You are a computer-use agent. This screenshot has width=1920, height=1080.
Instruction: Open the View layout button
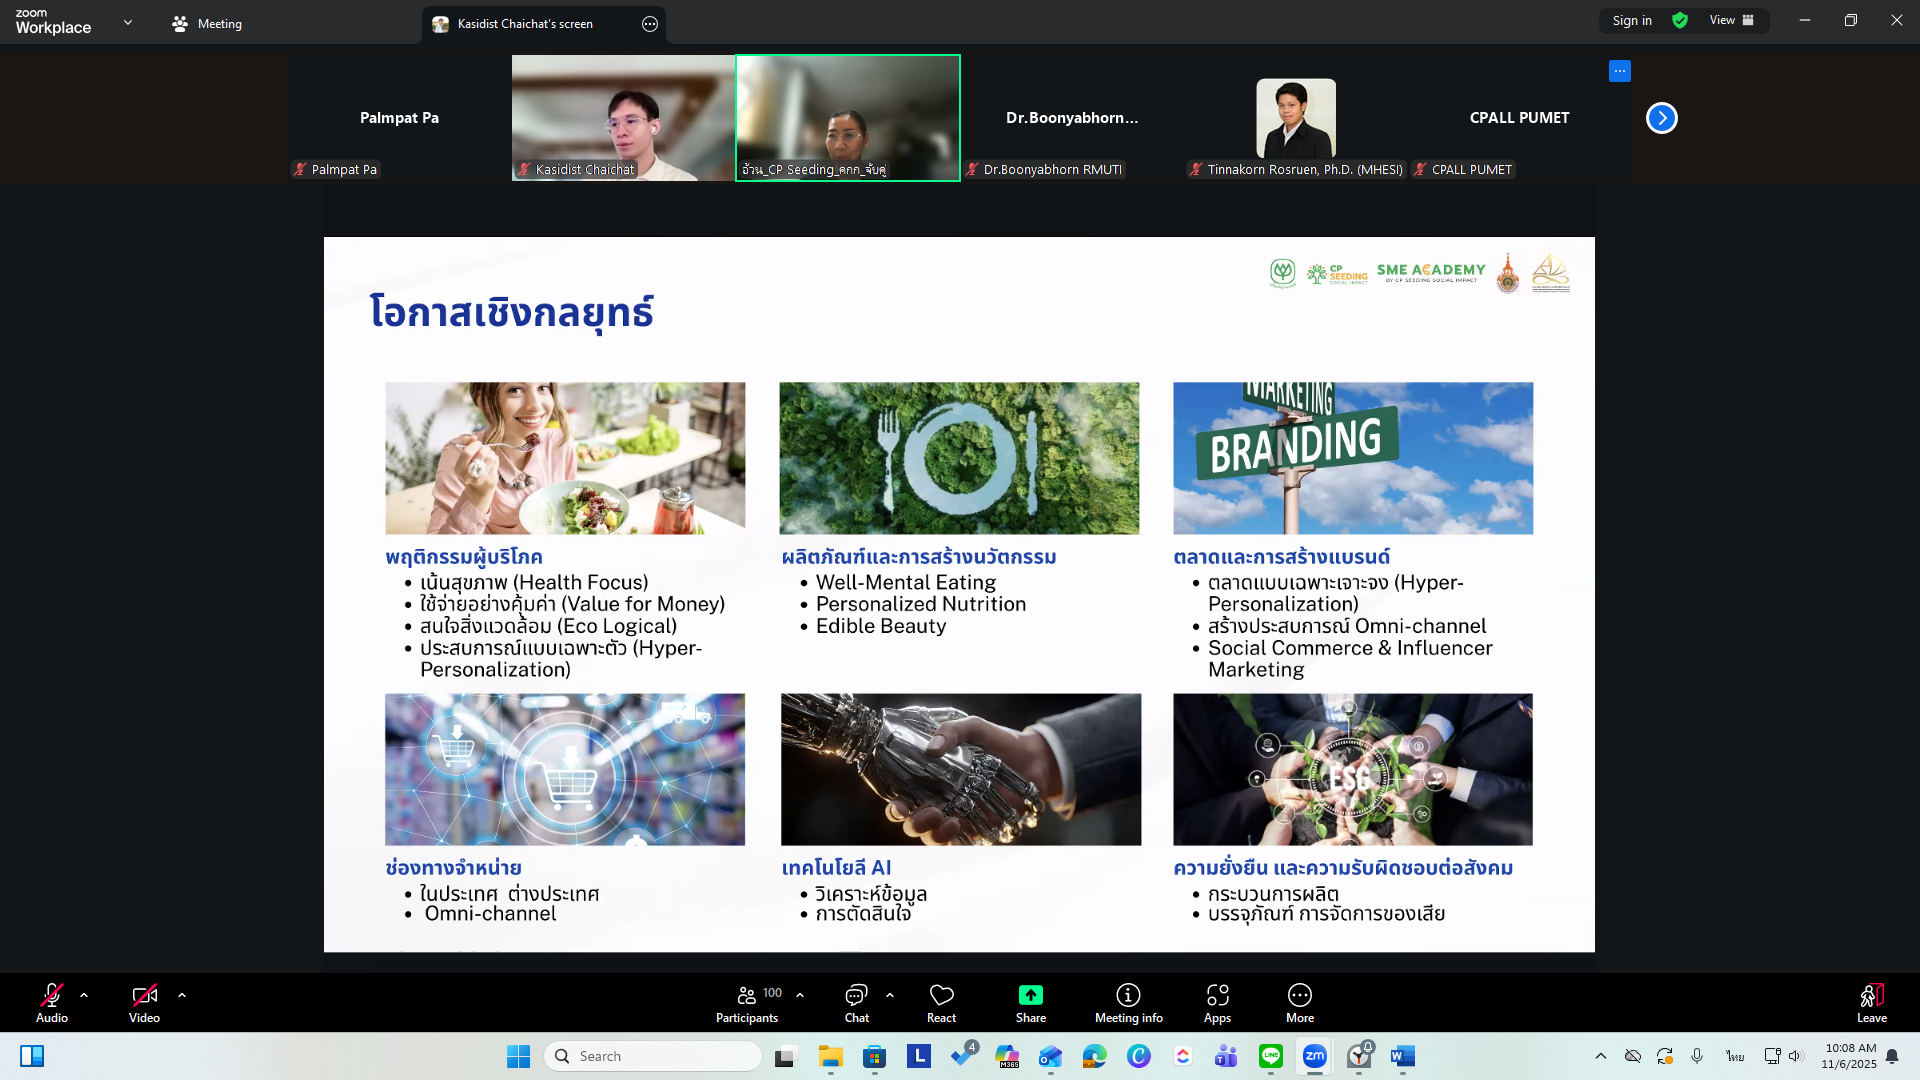1731,21
